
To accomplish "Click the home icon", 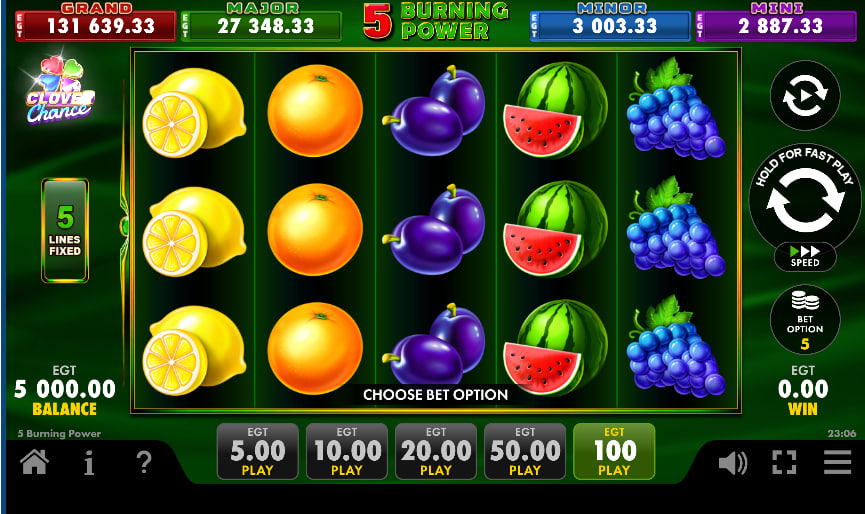I will pyautogui.click(x=34, y=462).
